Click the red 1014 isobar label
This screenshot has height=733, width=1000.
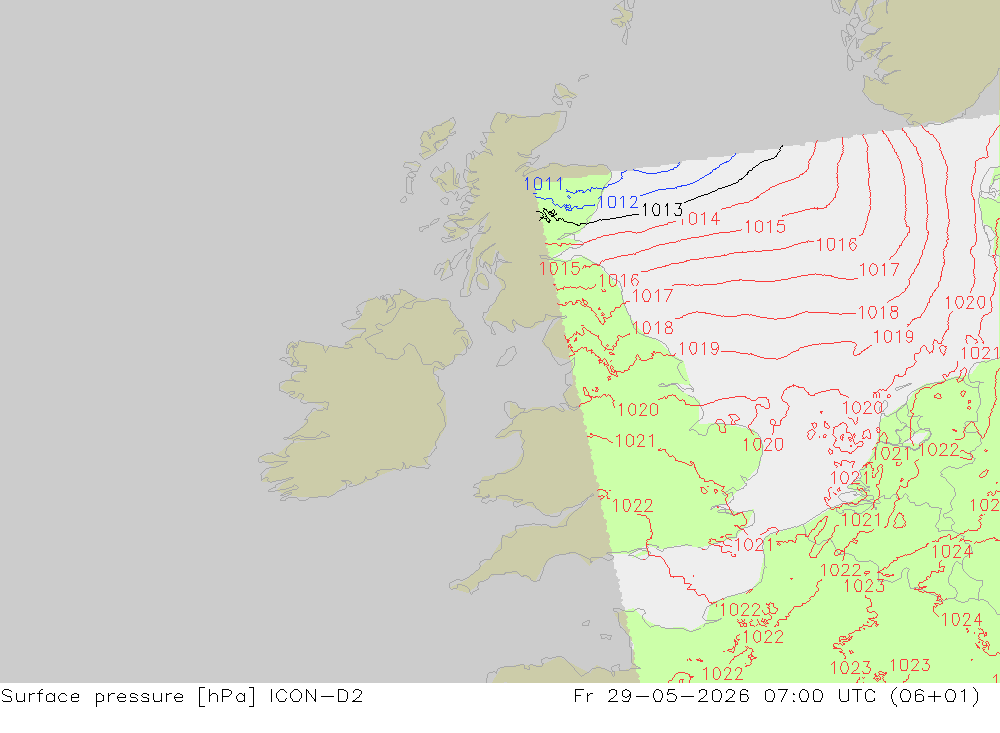coord(700,219)
